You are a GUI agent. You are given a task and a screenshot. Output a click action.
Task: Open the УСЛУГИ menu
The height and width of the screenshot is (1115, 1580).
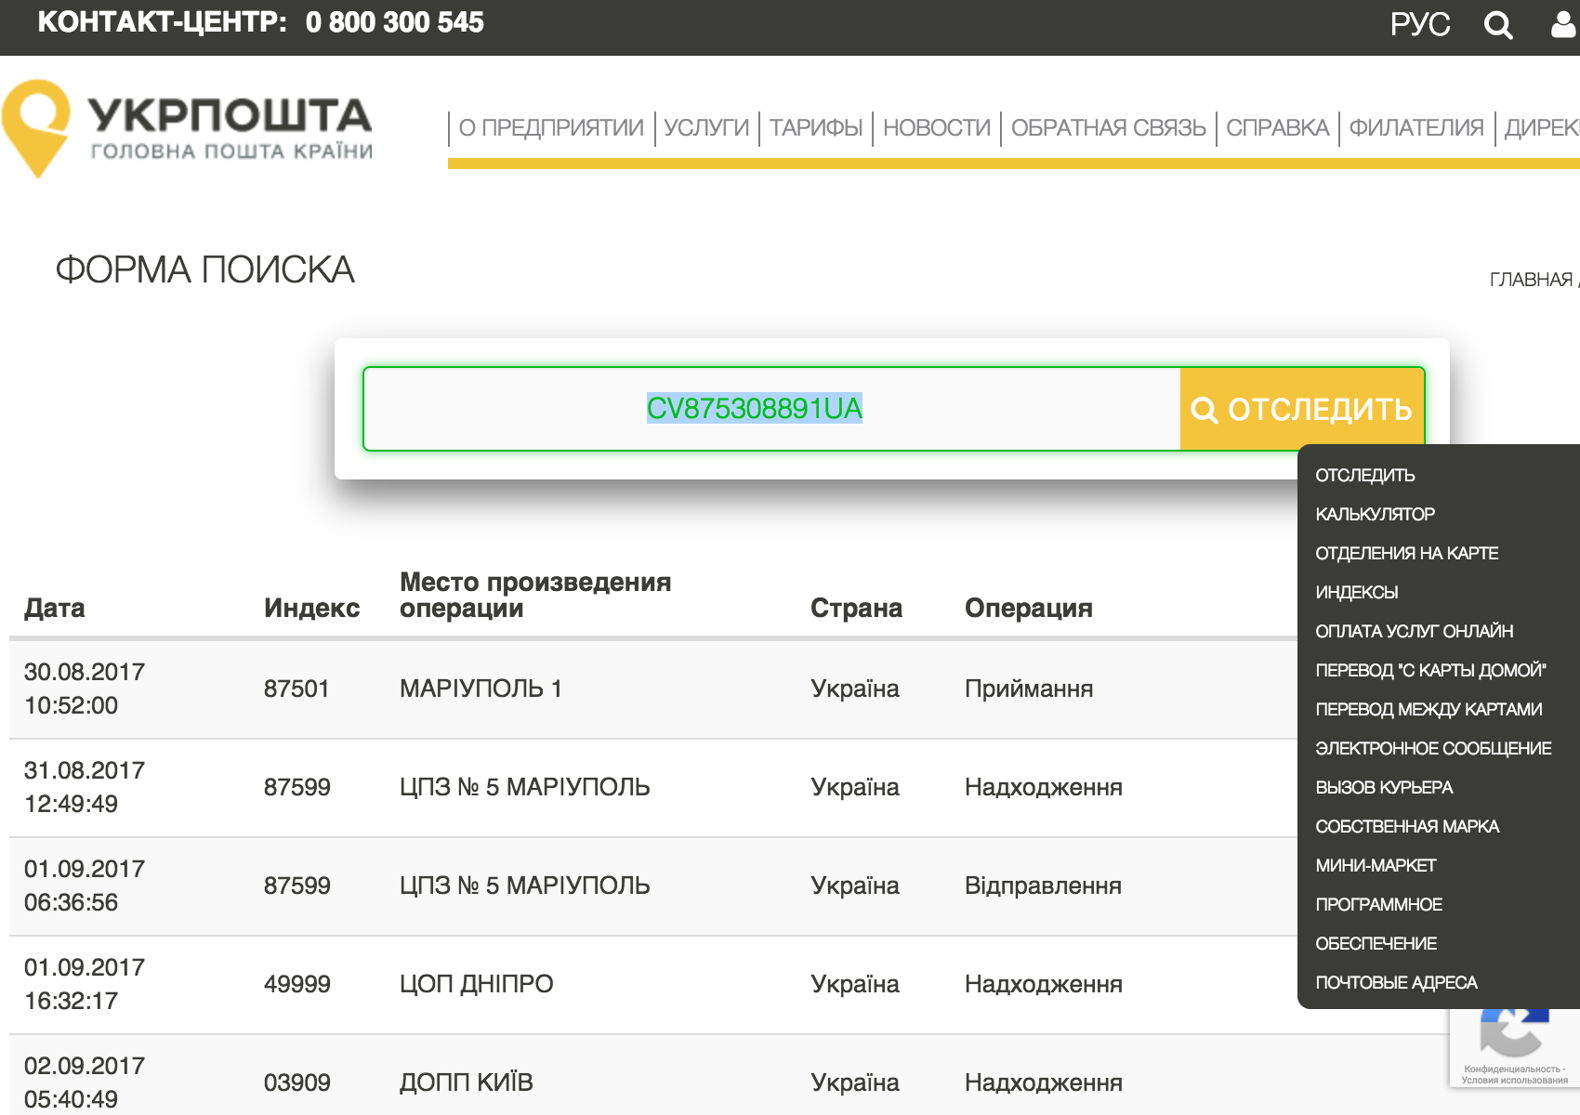coord(706,128)
